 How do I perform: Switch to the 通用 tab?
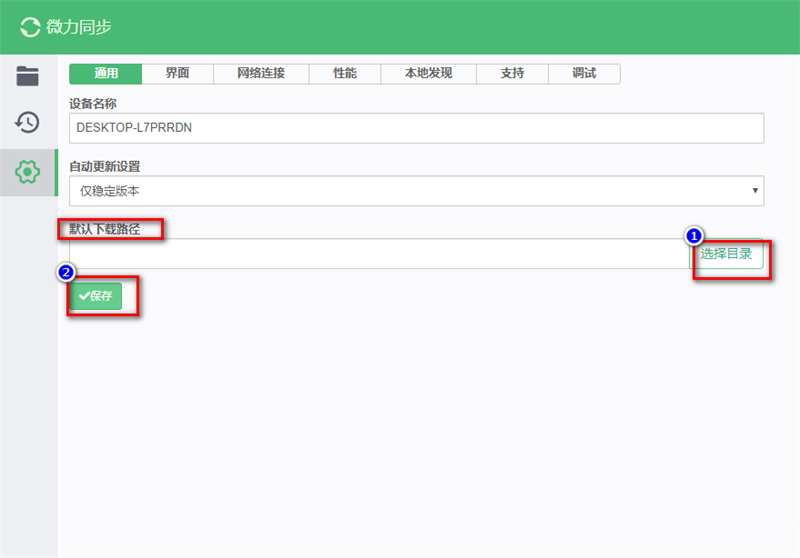[106, 73]
